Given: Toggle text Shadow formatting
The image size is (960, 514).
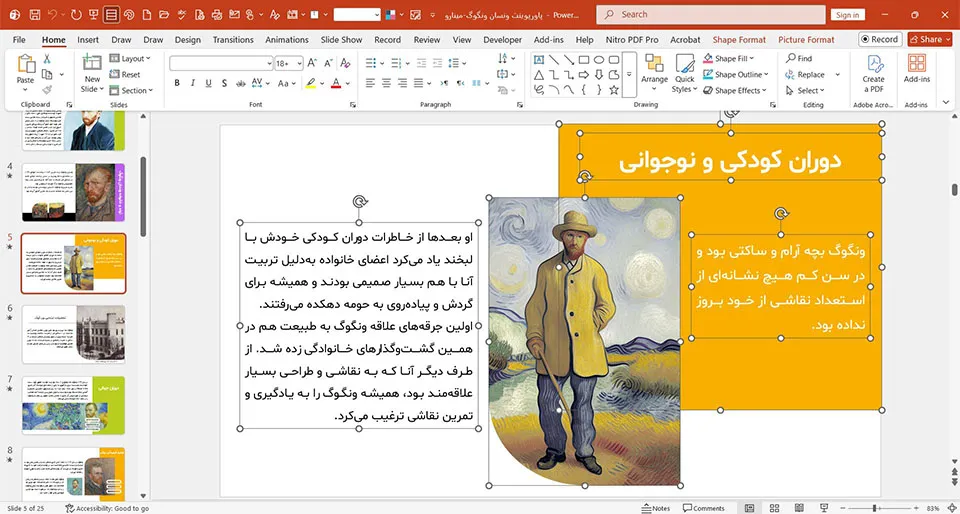Looking at the screenshot, I should pyautogui.click(x=224, y=83).
